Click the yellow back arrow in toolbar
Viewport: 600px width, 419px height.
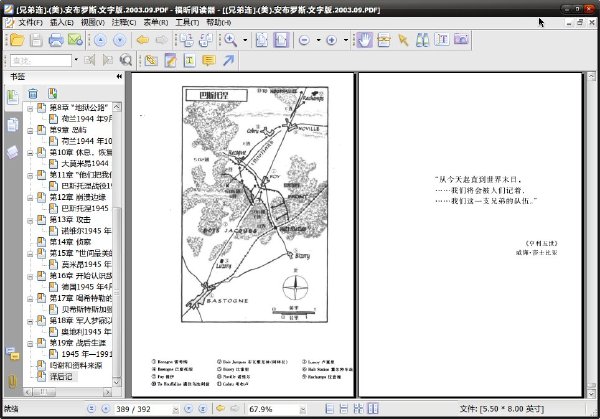[x=143, y=40]
